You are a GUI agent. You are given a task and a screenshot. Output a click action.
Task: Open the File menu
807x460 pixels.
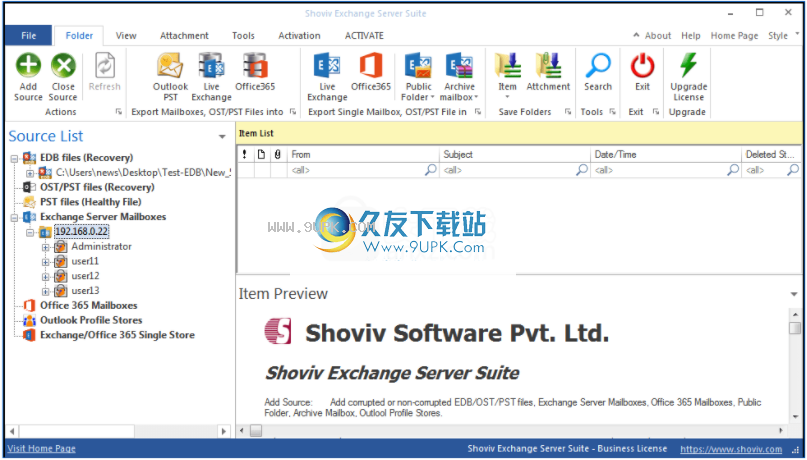click(29, 36)
